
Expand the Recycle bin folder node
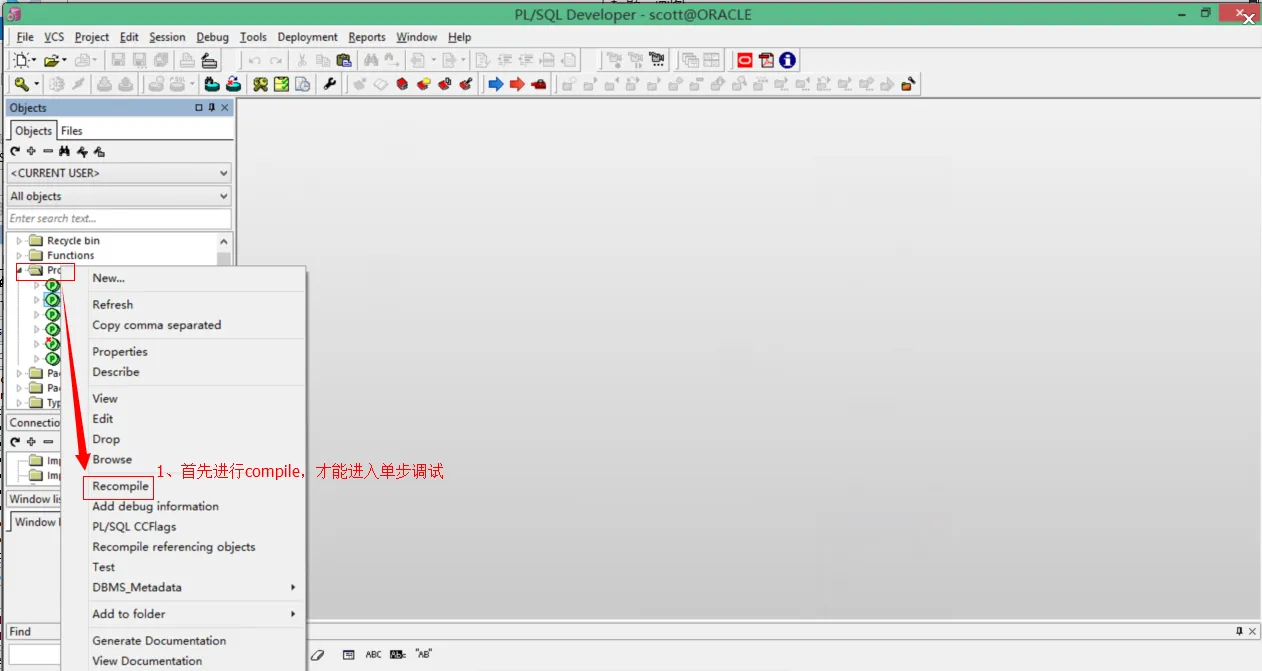(19, 241)
